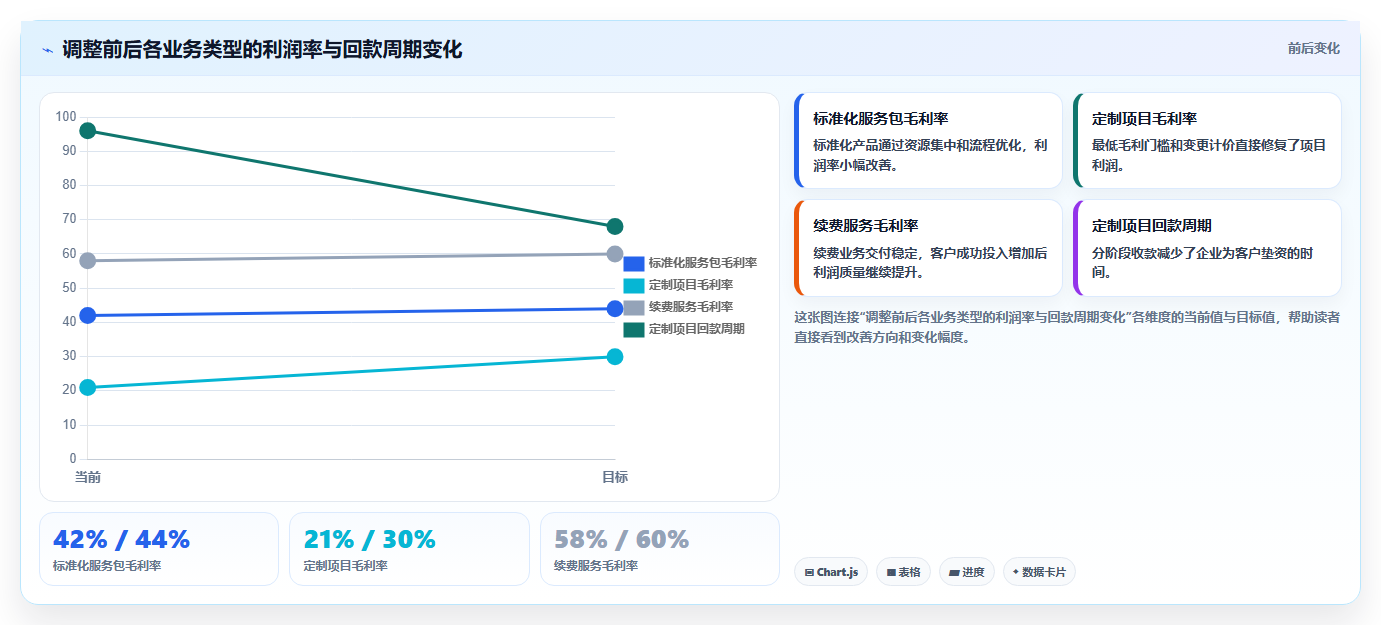
Task: Click the legend text 标准化服务包毛利率
Action: coord(703,263)
